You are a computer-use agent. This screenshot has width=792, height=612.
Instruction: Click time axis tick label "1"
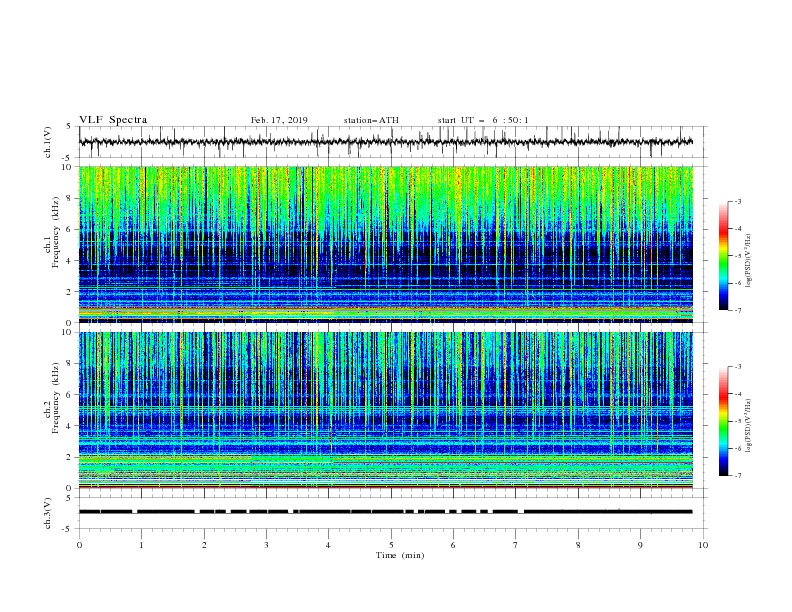[x=141, y=545]
